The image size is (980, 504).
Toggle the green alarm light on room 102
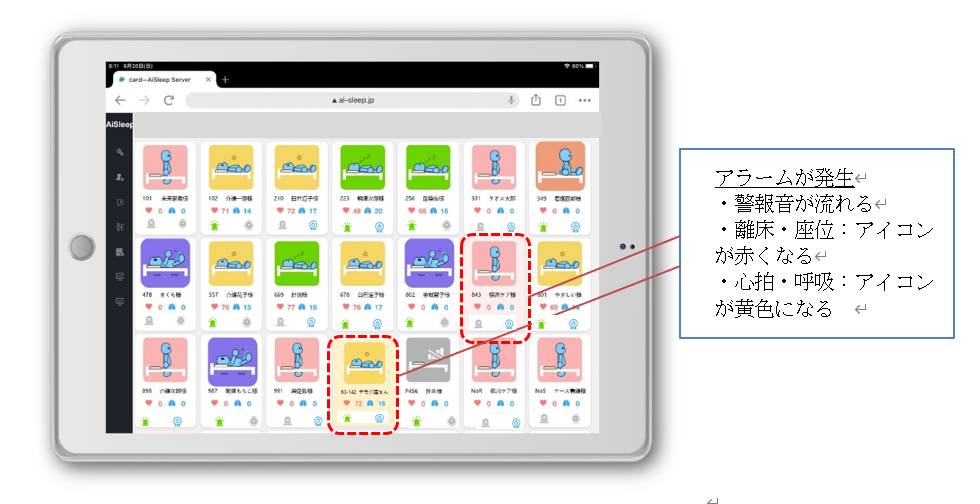point(214,226)
